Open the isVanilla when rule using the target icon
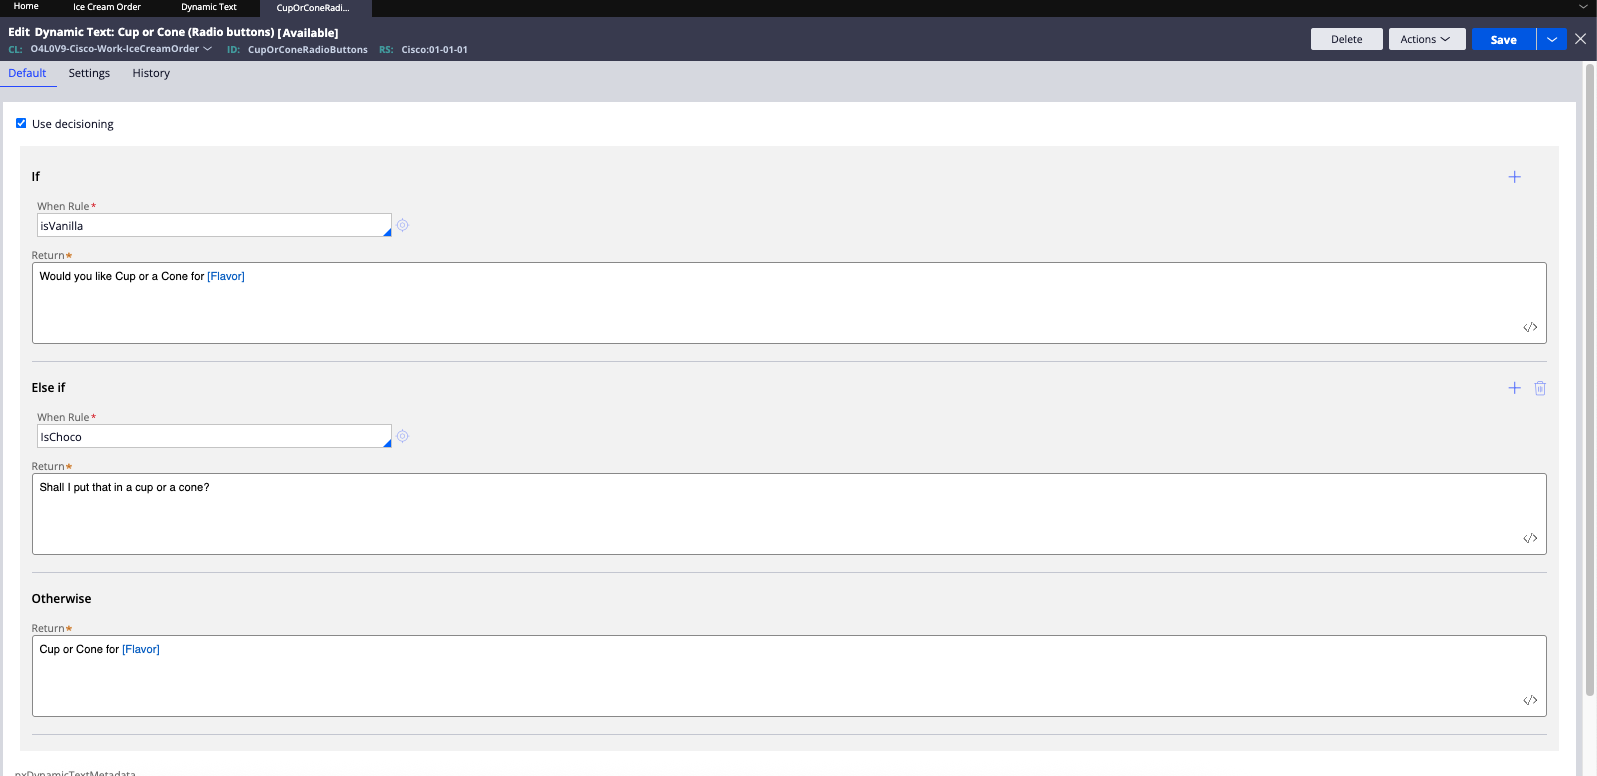This screenshot has width=1597, height=776. 402,226
